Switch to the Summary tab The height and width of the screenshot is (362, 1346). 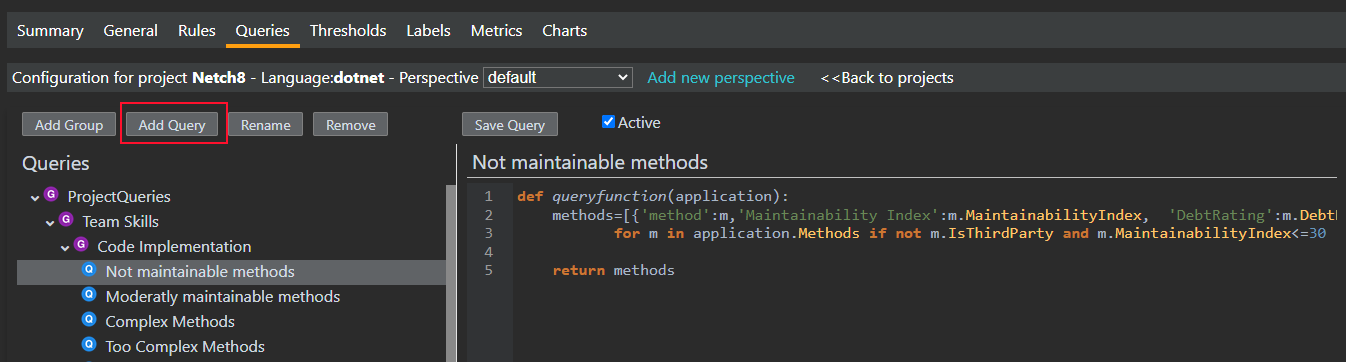(50, 31)
